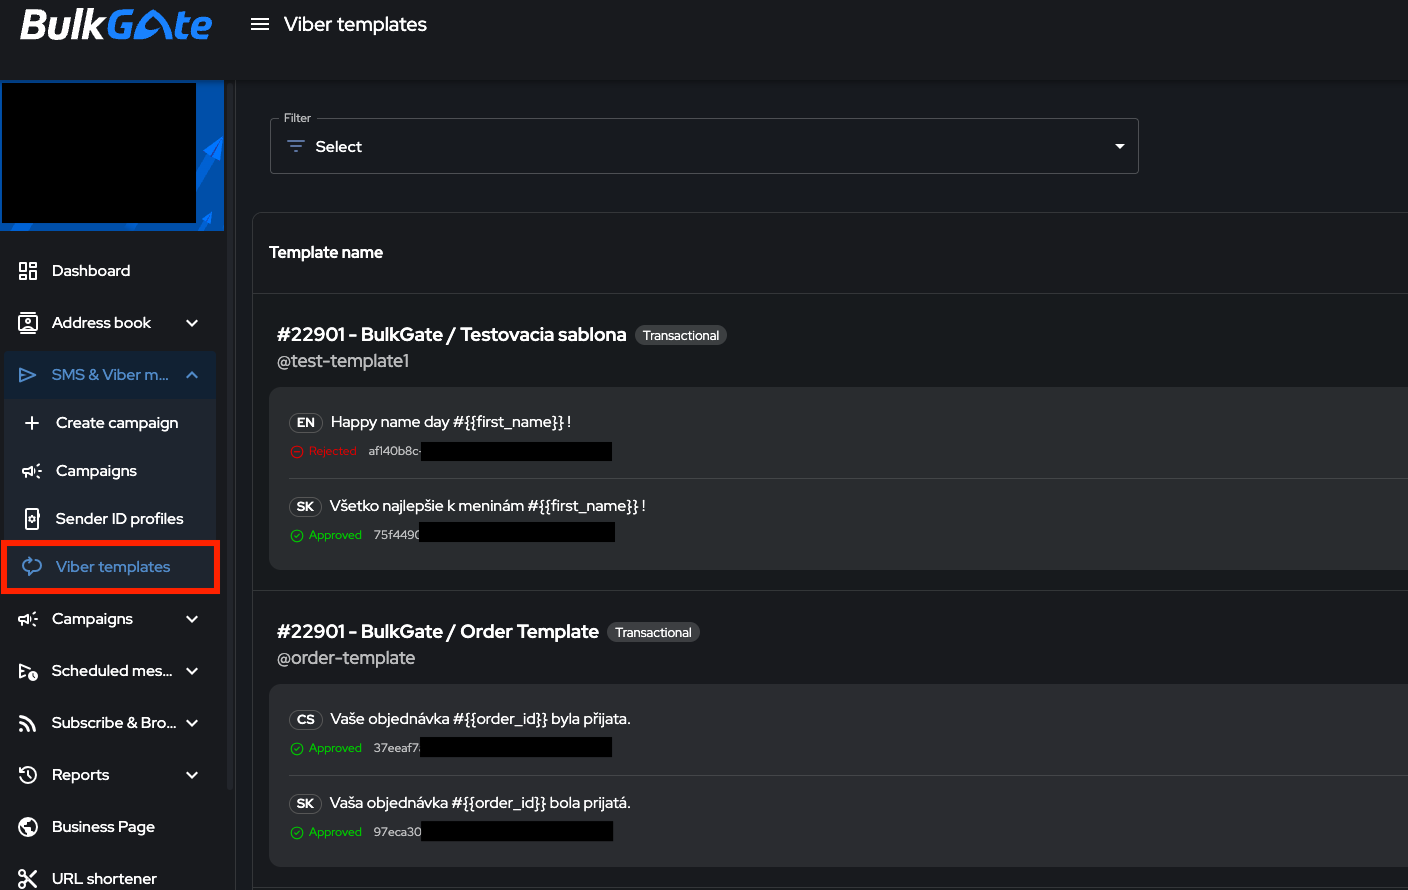This screenshot has width=1408, height=890.
Task: Click Approved check icon for Vaše objednávka template
Action: [297, 749]
